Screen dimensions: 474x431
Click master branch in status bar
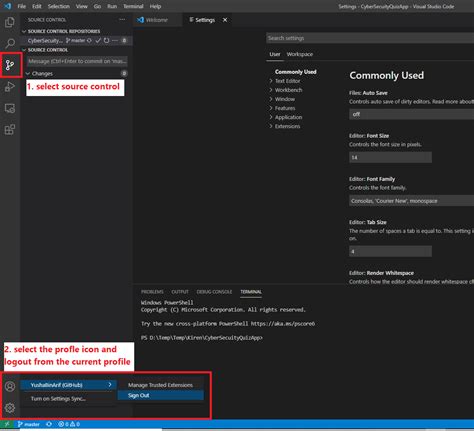[x=29, y=424]
